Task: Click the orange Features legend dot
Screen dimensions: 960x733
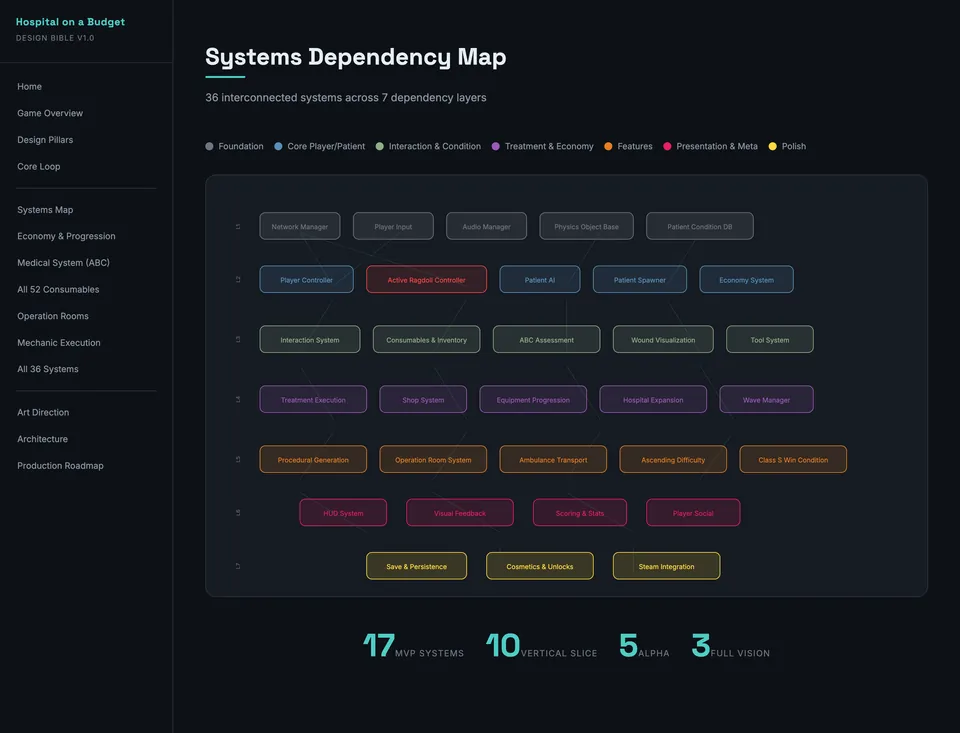Action: pyautogui.click(x=608, y=146)
